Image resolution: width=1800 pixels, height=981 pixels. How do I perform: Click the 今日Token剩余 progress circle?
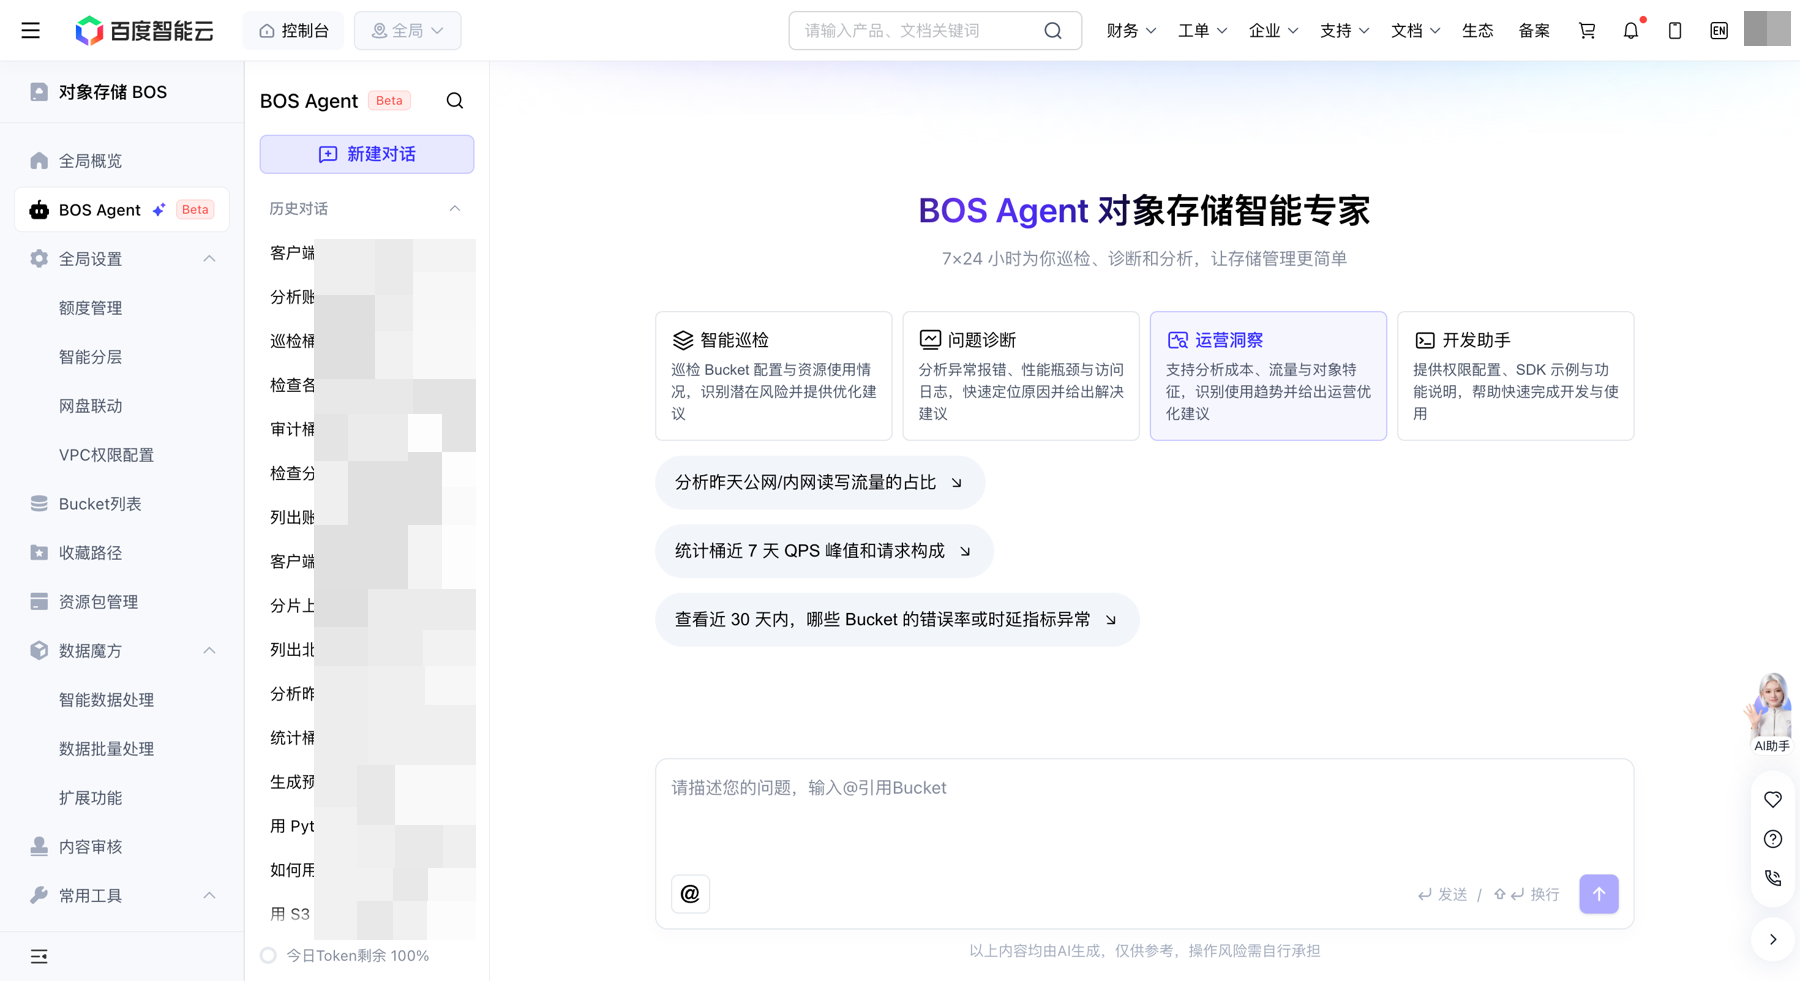268,956
